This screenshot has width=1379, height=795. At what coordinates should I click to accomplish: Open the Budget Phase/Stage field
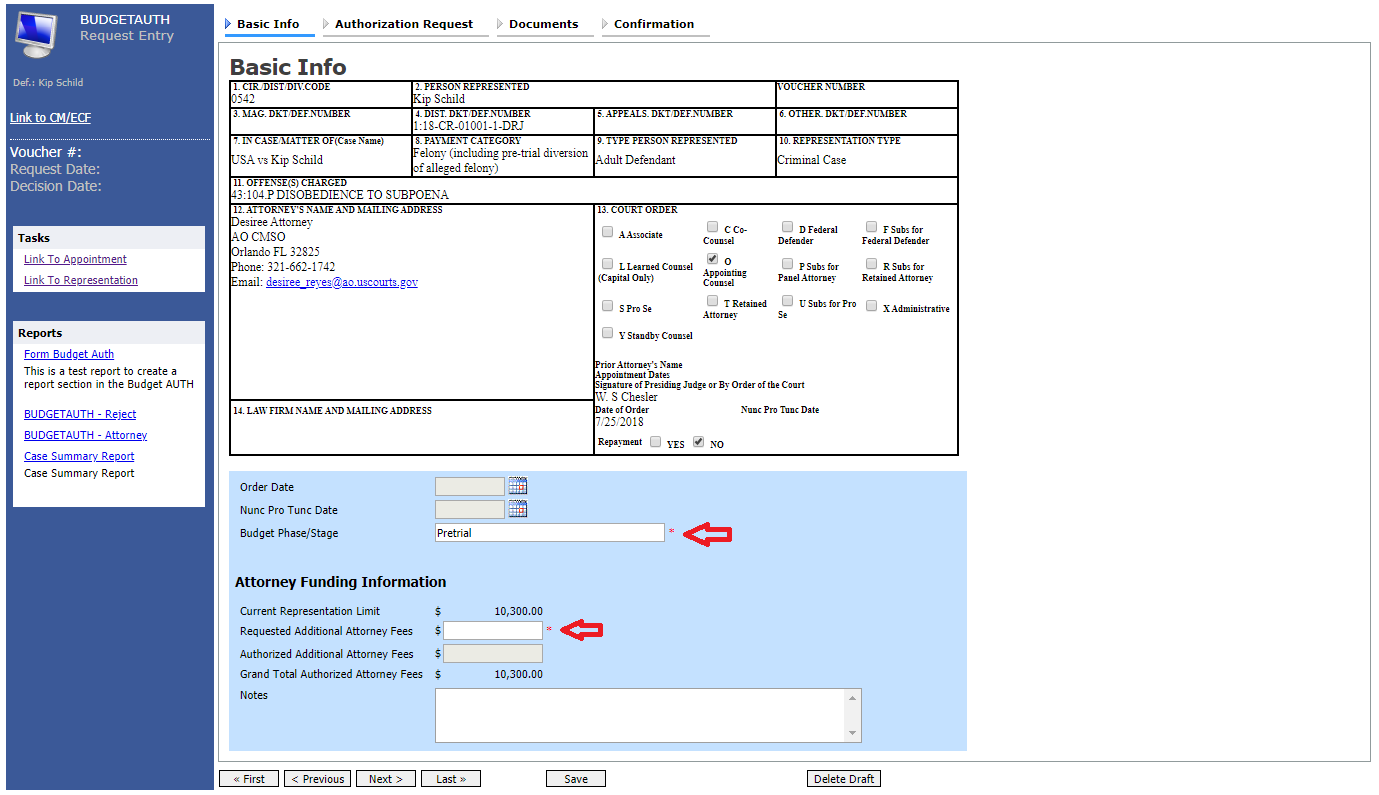click(x=549, y=533)
